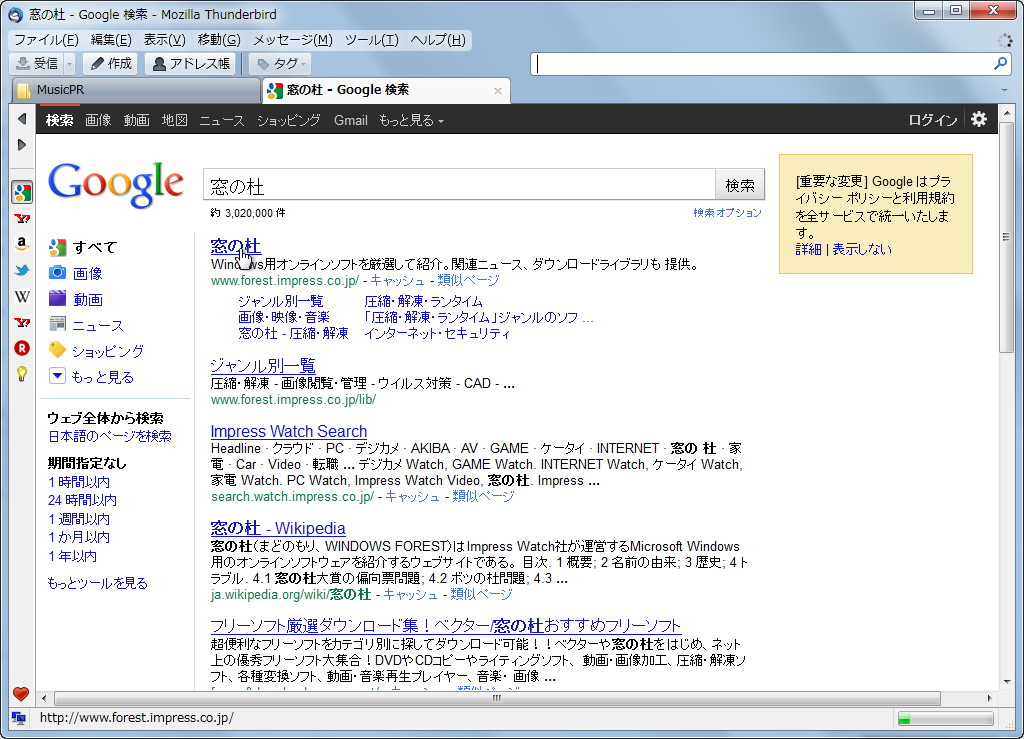The image size is (1024, 739).
Task: Click the status bar progress meter
Action: [946, 719]
